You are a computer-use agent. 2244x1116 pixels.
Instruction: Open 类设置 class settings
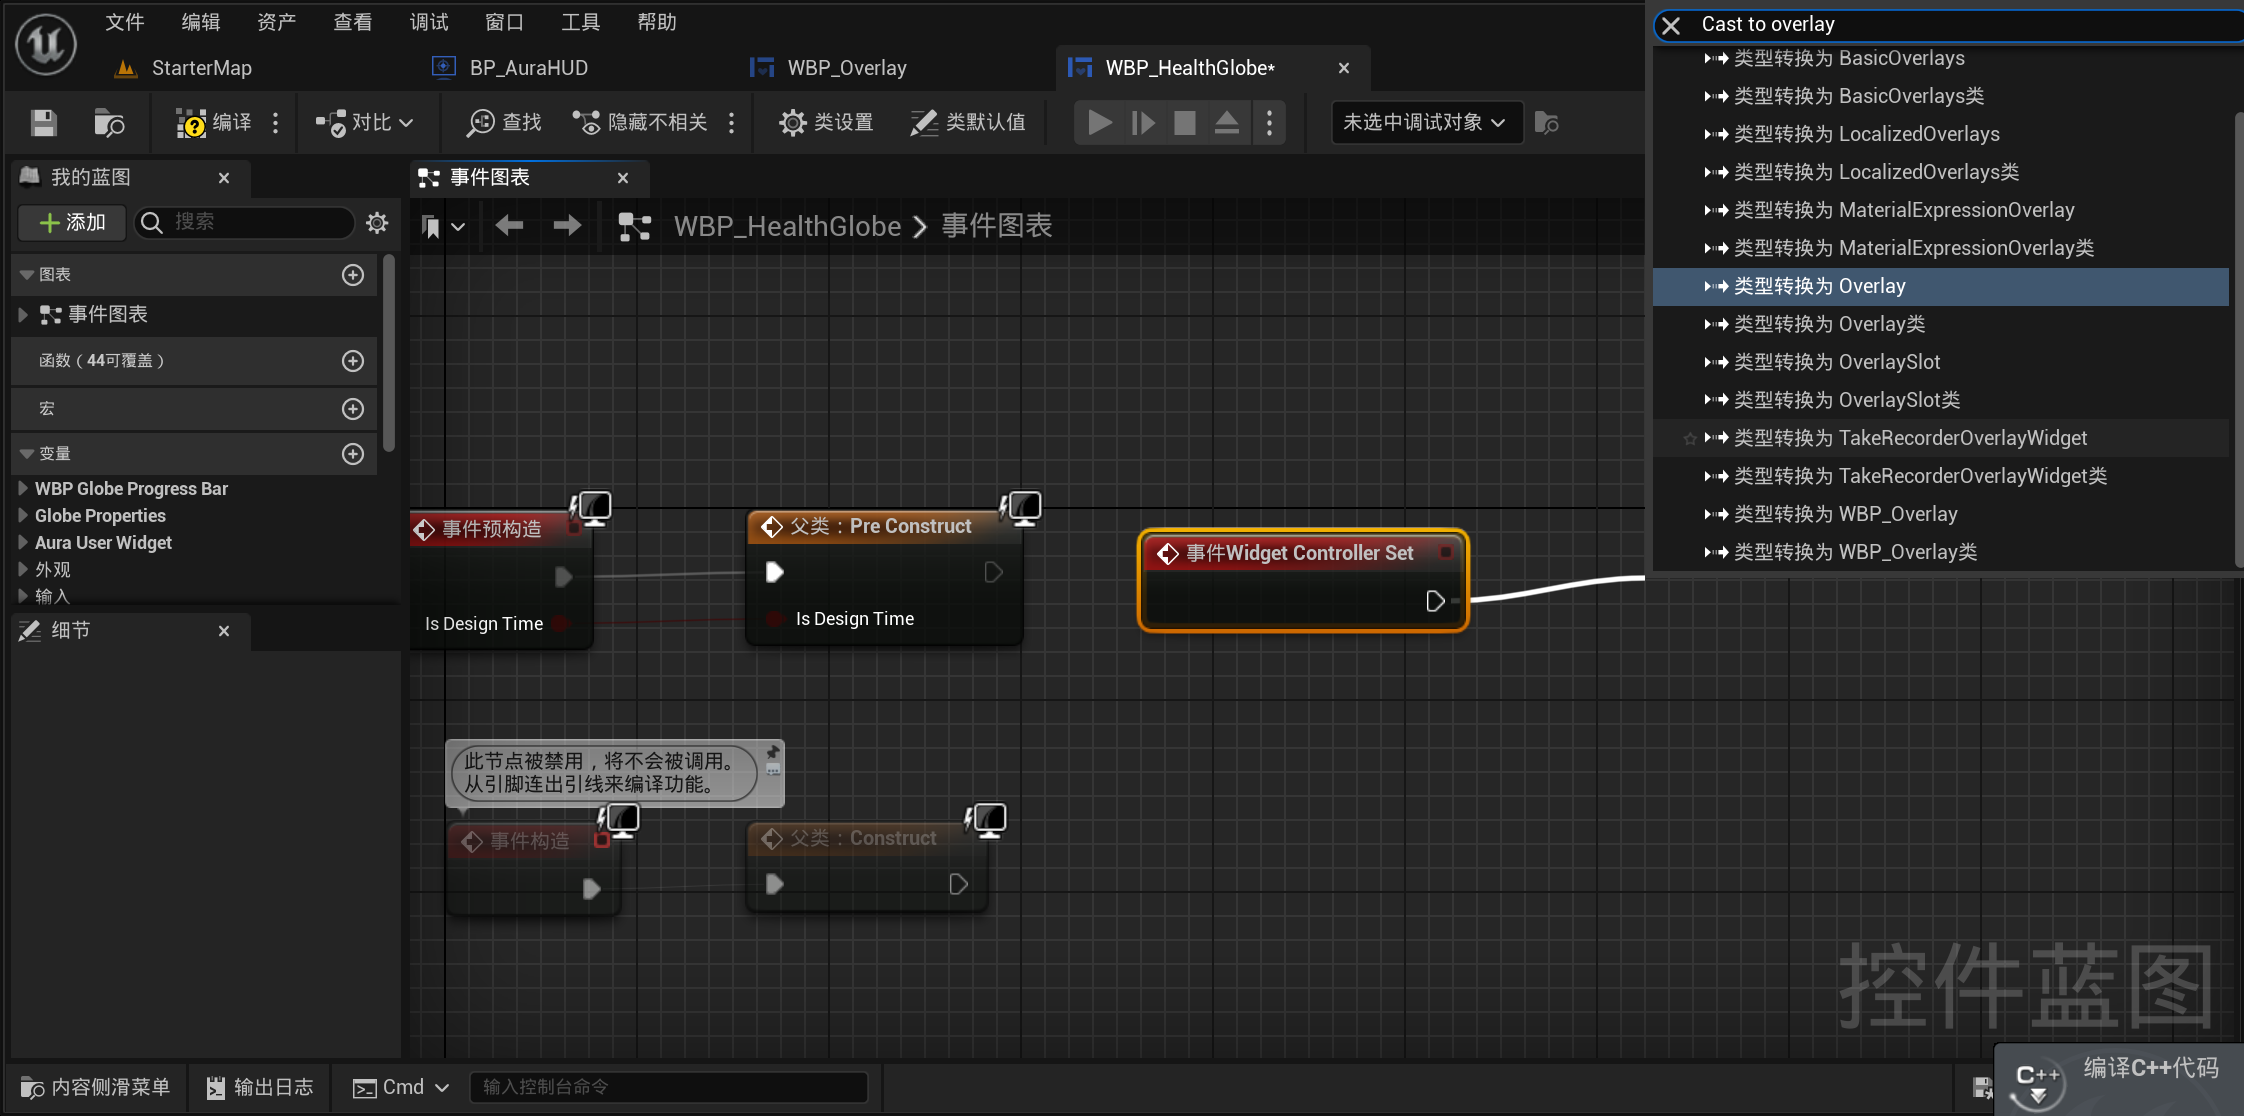[826, 123]
